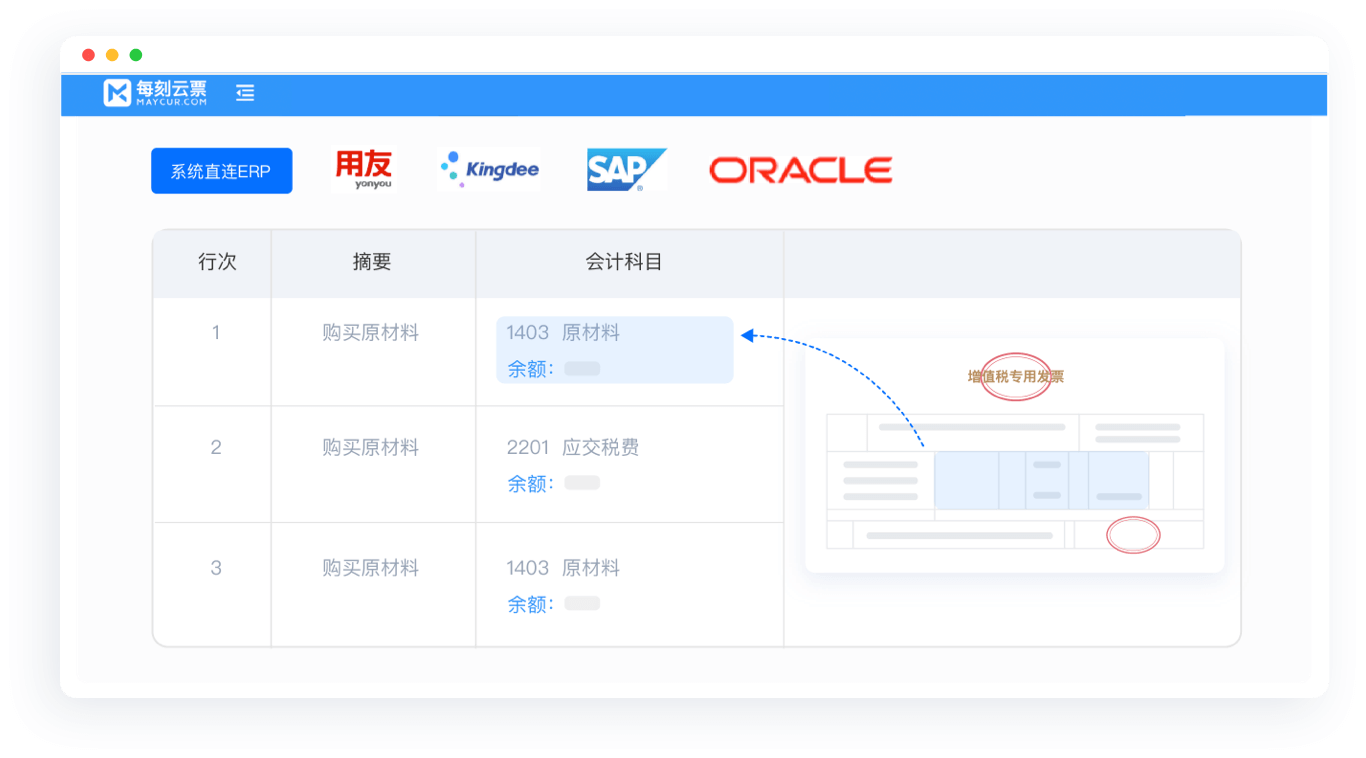Viewport: 1366px width, 758px height.
Task: Click the 会计科目 column header
Action: 624,262
